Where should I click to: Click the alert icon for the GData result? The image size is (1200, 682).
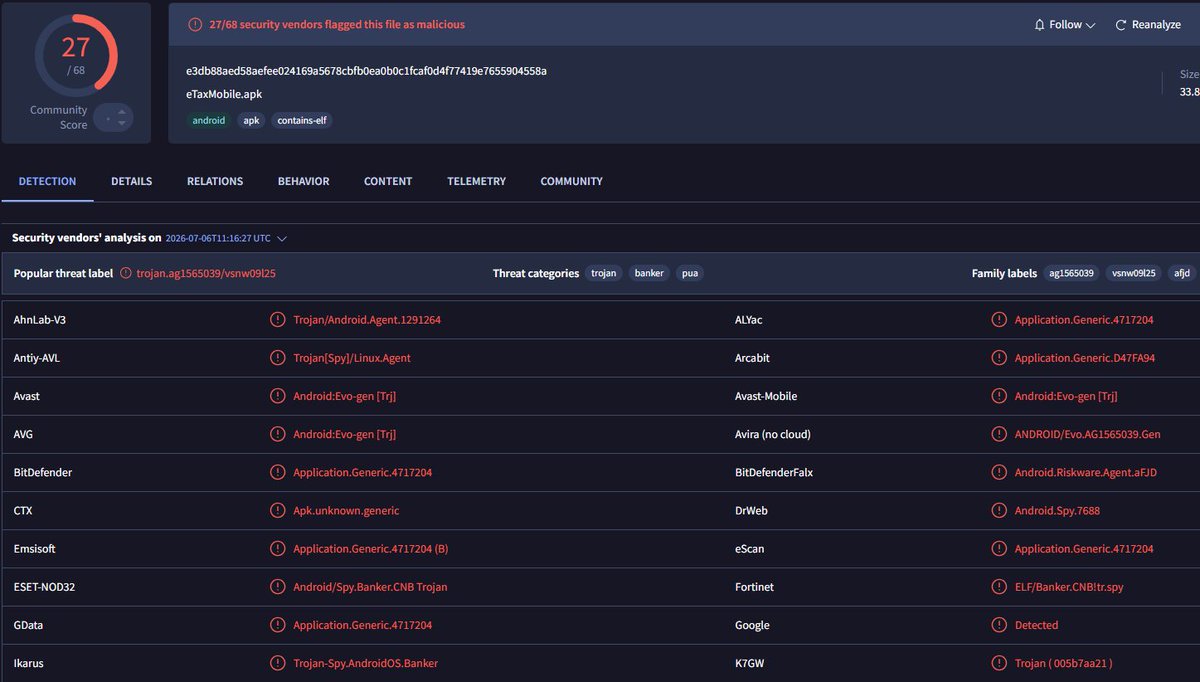click(x=277, y=625)
